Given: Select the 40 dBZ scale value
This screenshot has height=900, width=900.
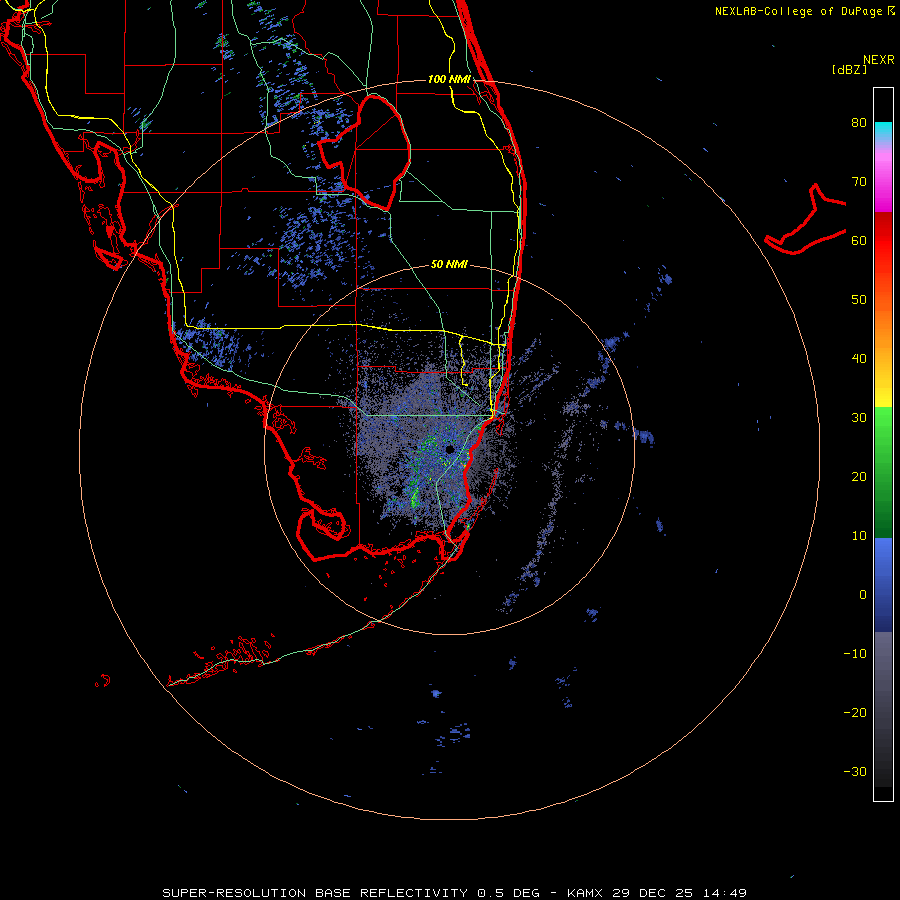Looking at the screenshot, I should (x=859, y=359).
